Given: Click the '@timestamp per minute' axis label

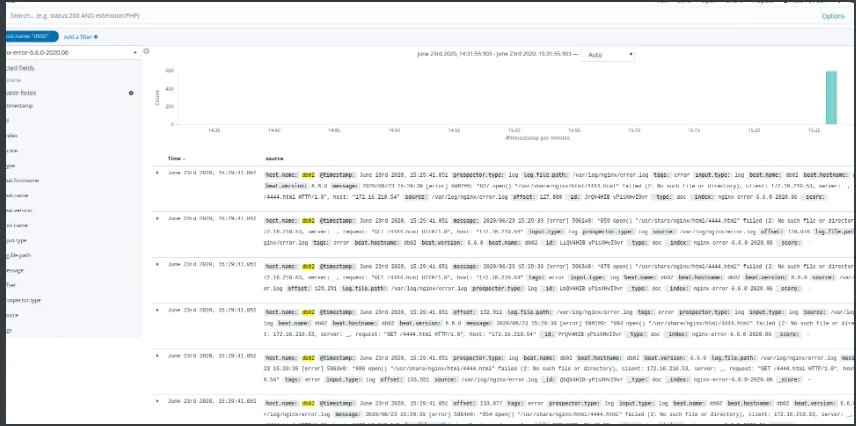Looking at the screenshot, I should [538, 138].
